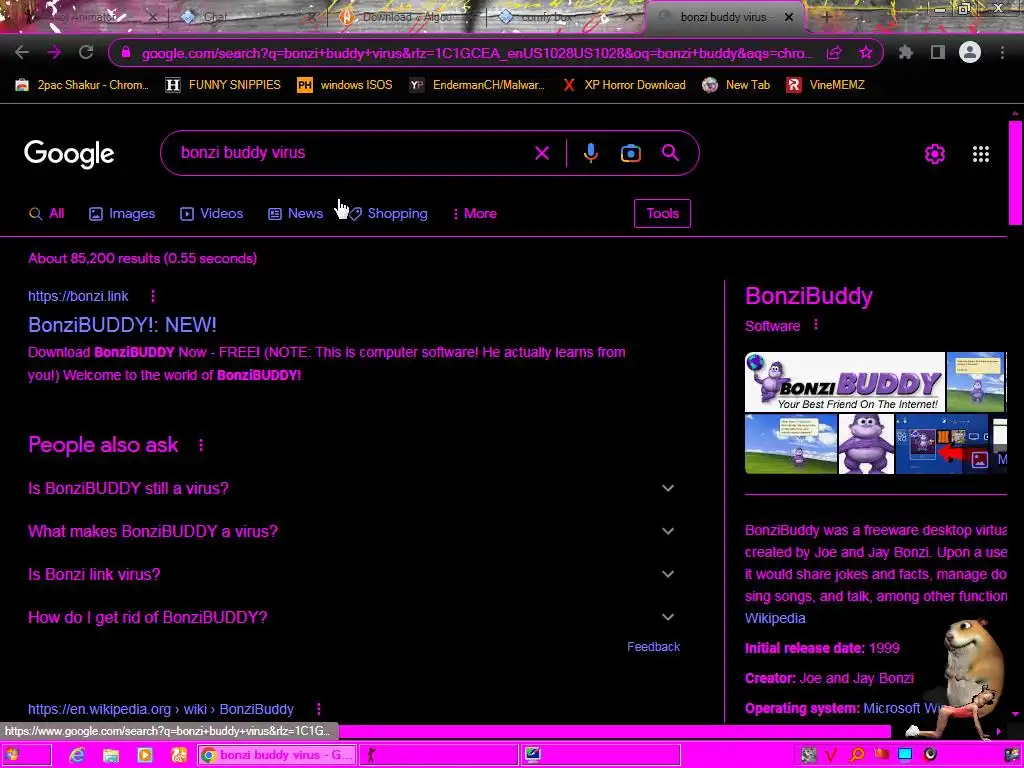Click the horizontal scrollbar at page bottom
The image size is (1024, 768).
click(614, 731)
